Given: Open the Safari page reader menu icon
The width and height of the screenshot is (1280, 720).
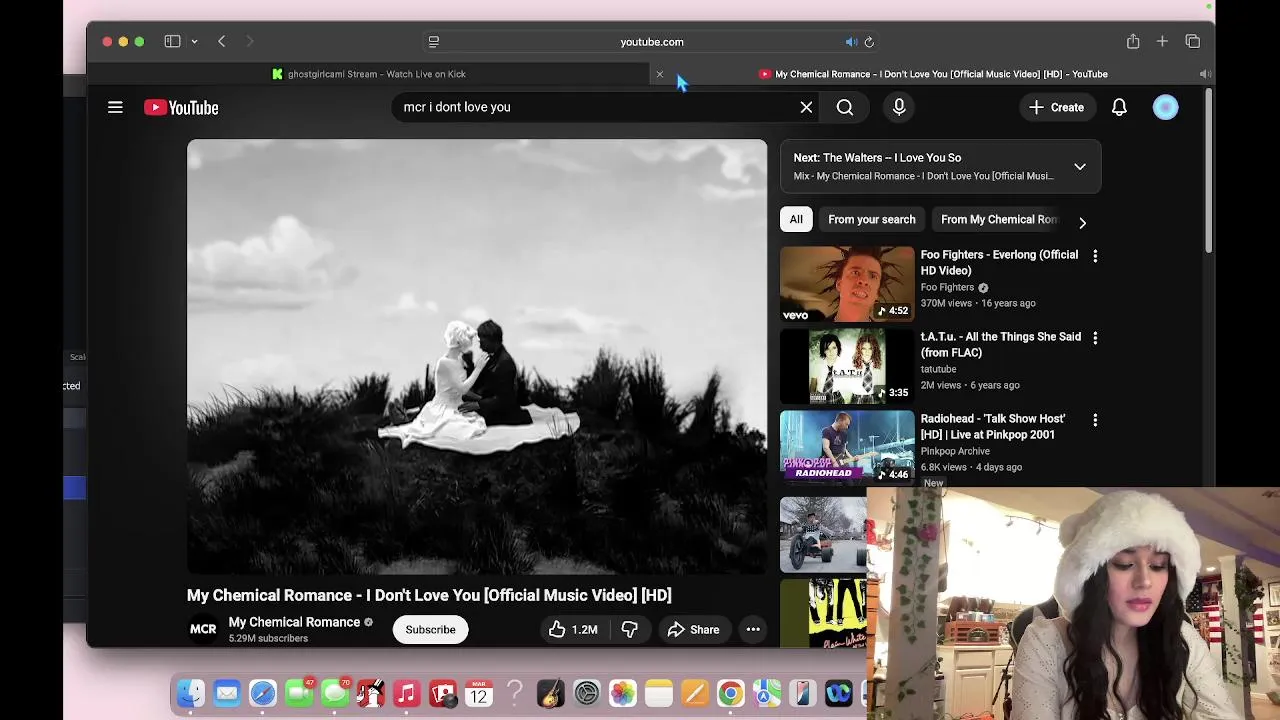Looking at the screenshot, I should (433, 42).
